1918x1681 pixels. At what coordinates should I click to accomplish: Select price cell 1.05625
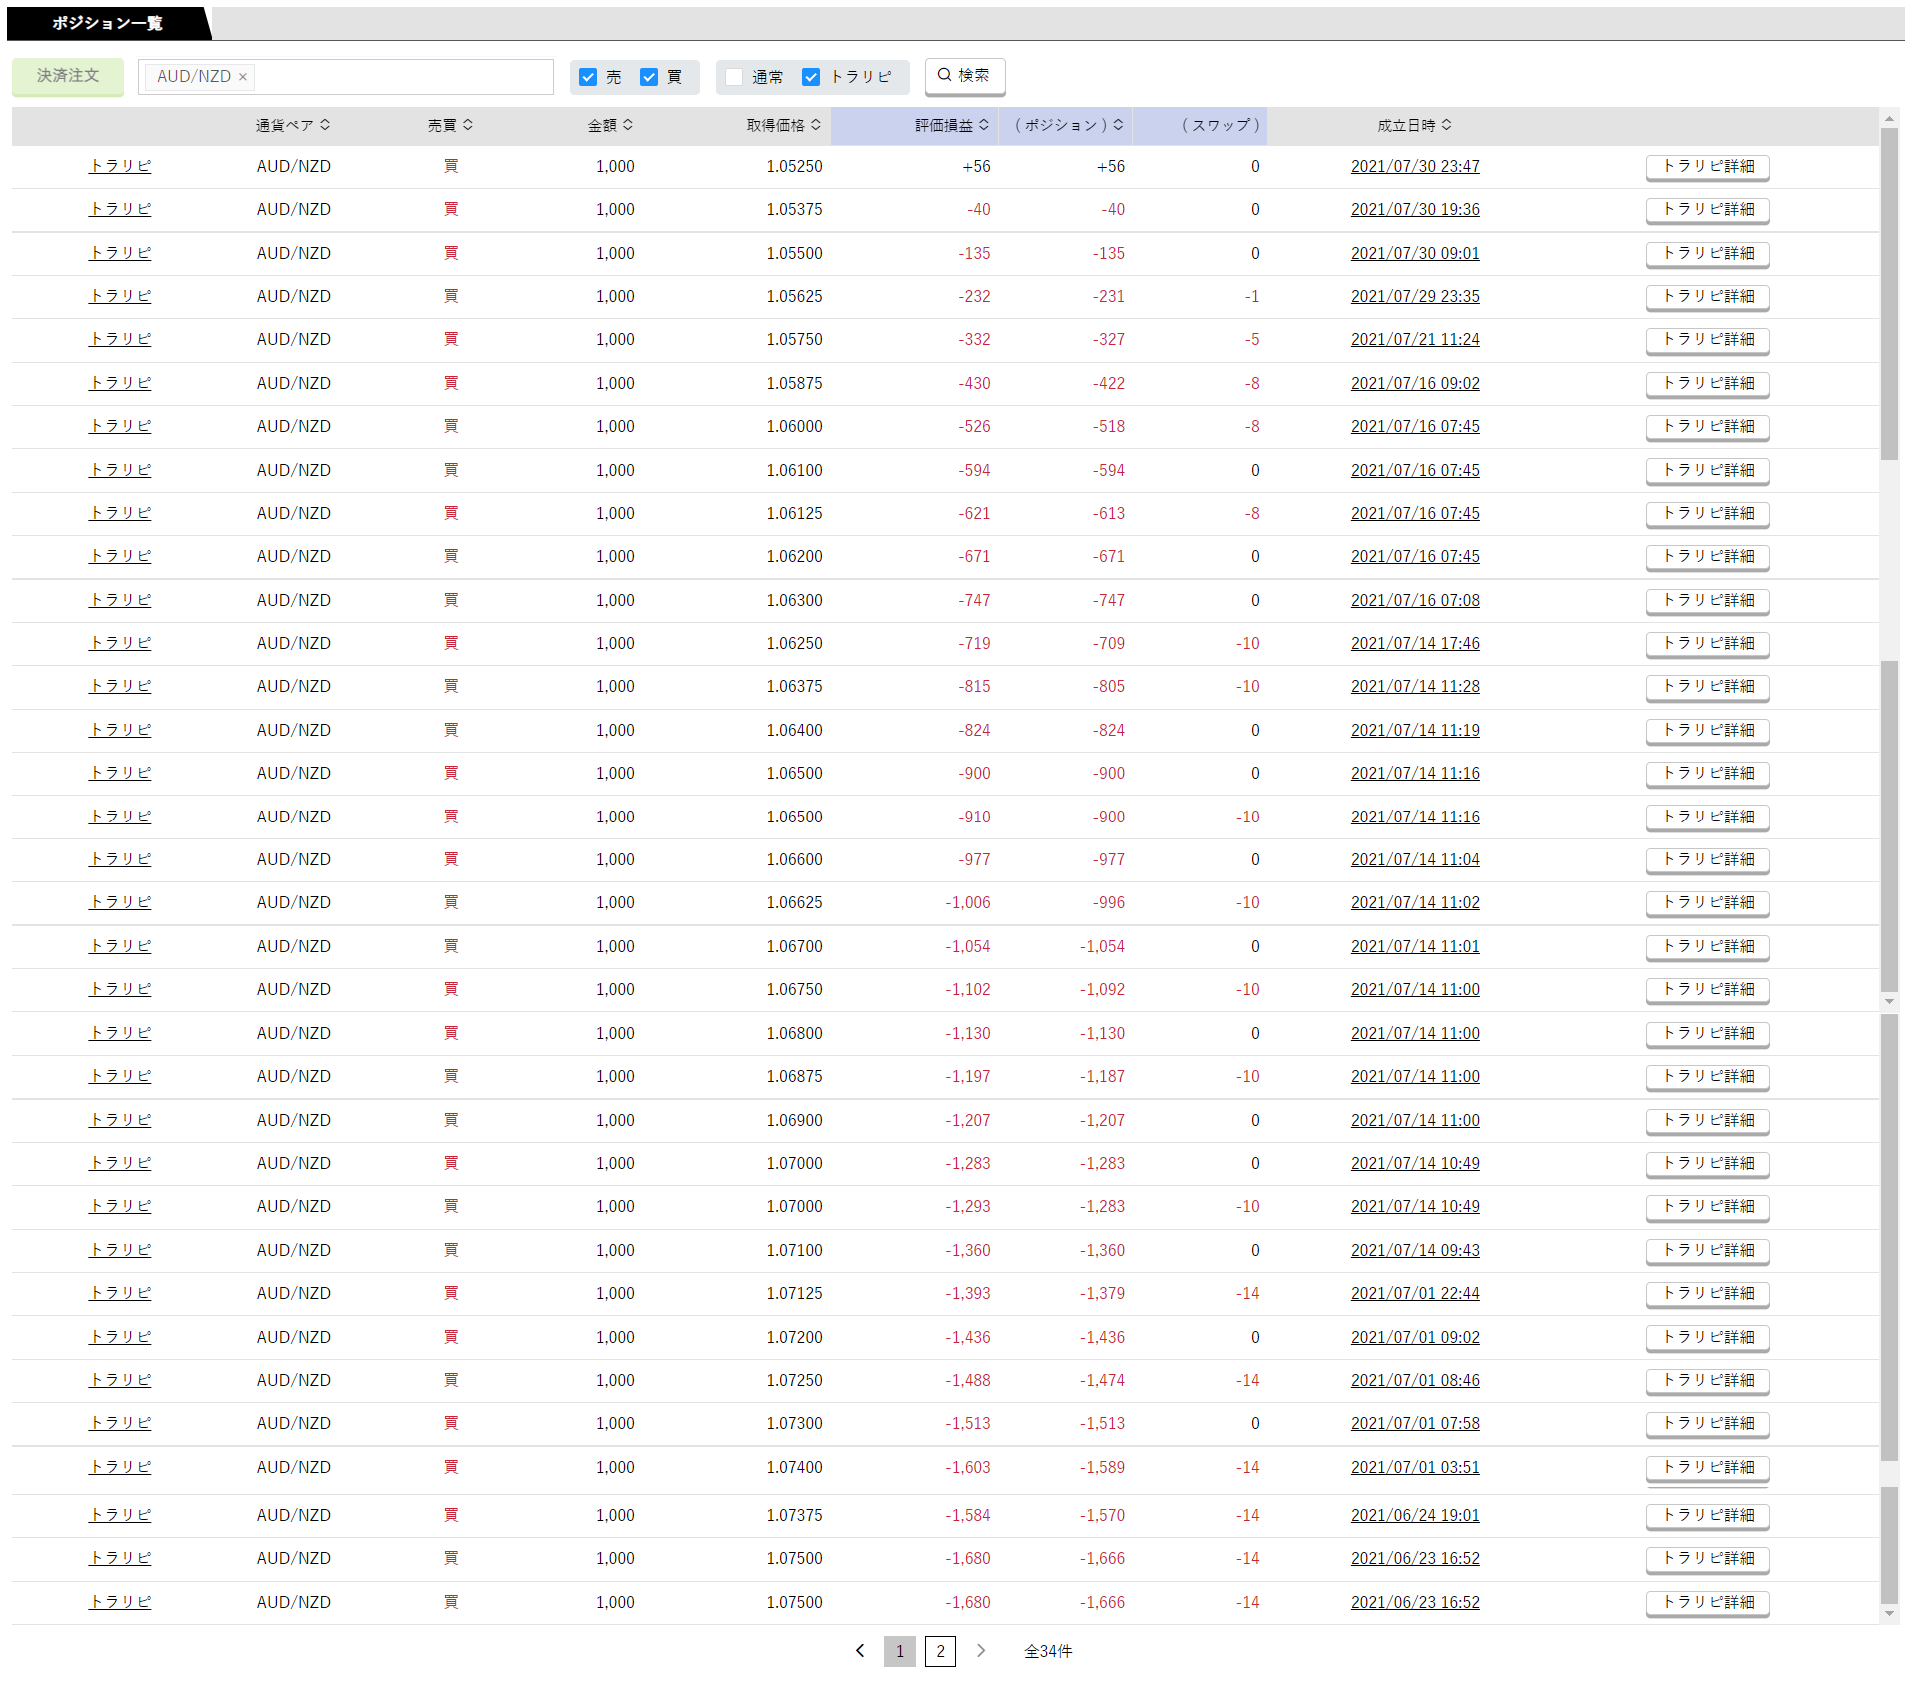(794, 296)
